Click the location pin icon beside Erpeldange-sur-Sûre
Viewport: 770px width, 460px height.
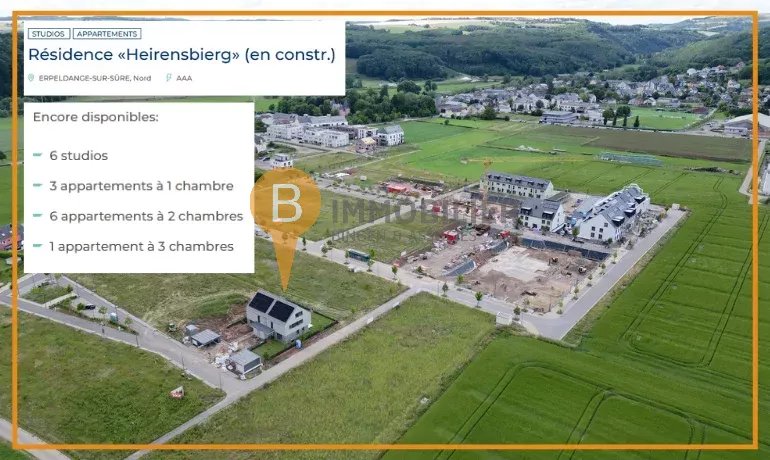coord(31,78)
